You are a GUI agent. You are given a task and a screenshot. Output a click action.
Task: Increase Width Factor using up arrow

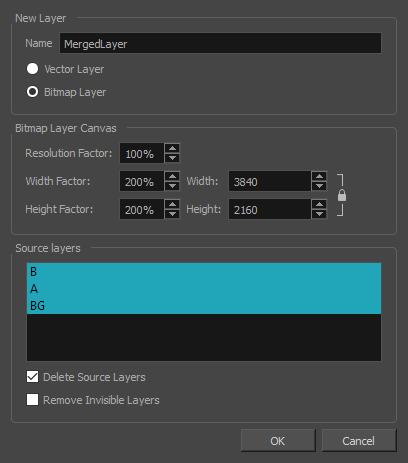click(x=172, y=176)
